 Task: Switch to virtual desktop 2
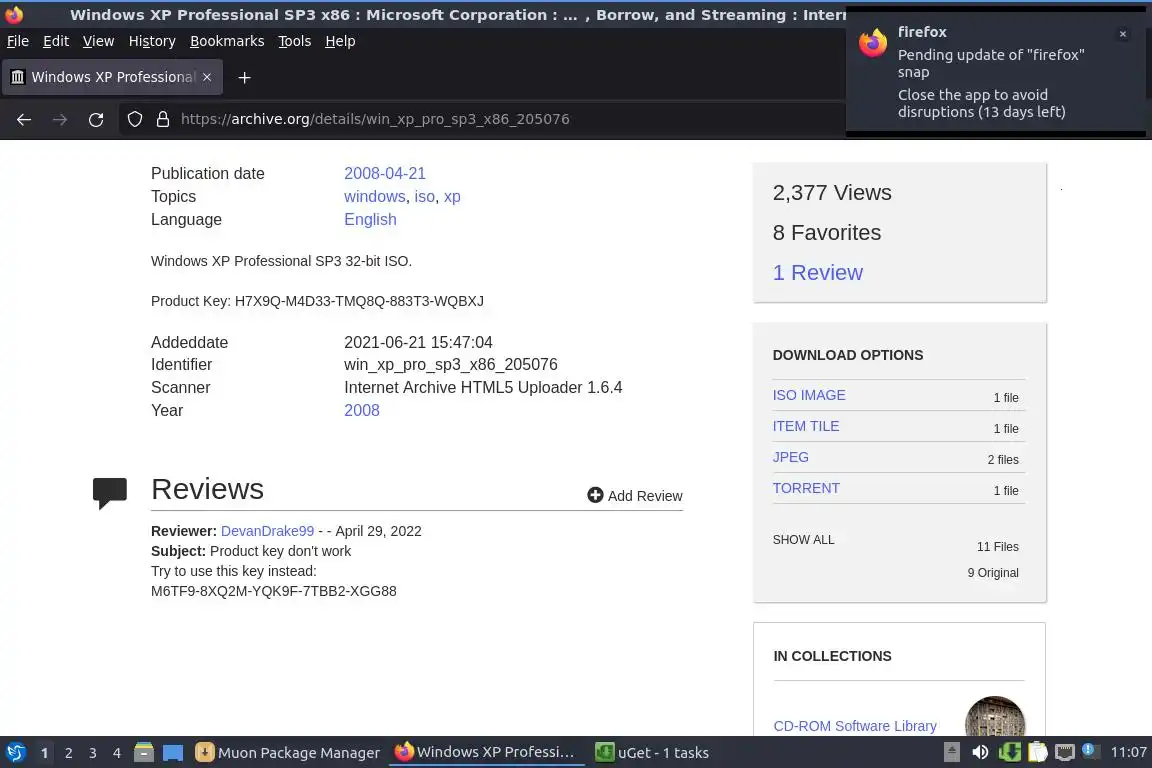coord(68,753)
